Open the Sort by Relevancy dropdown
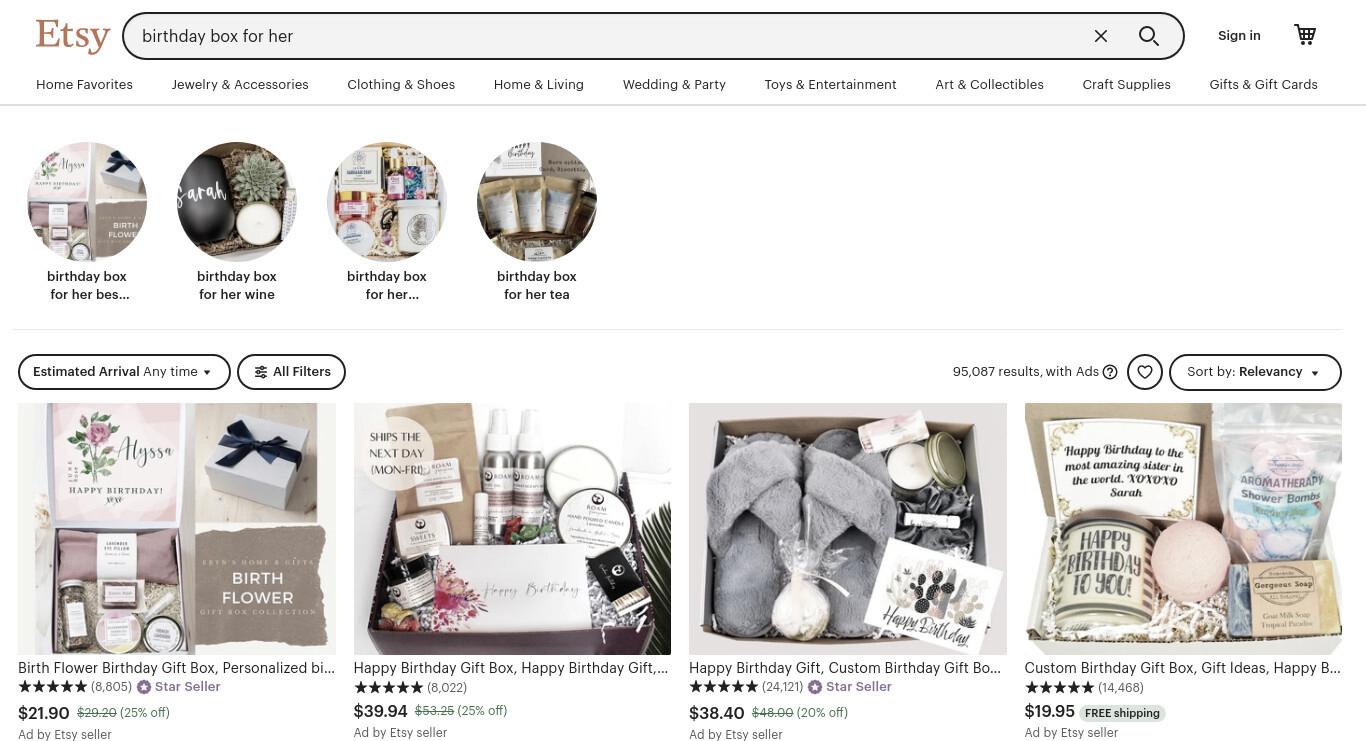Screen dimensions: 1366x741 coord(1255,372)
